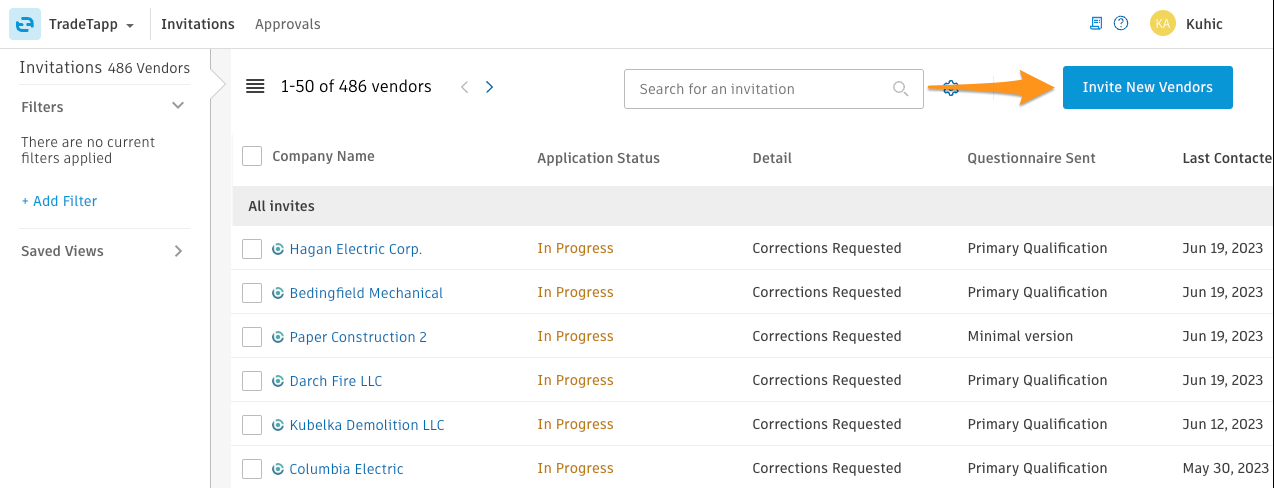Open the help question mark icon

tap(1121, 23)
